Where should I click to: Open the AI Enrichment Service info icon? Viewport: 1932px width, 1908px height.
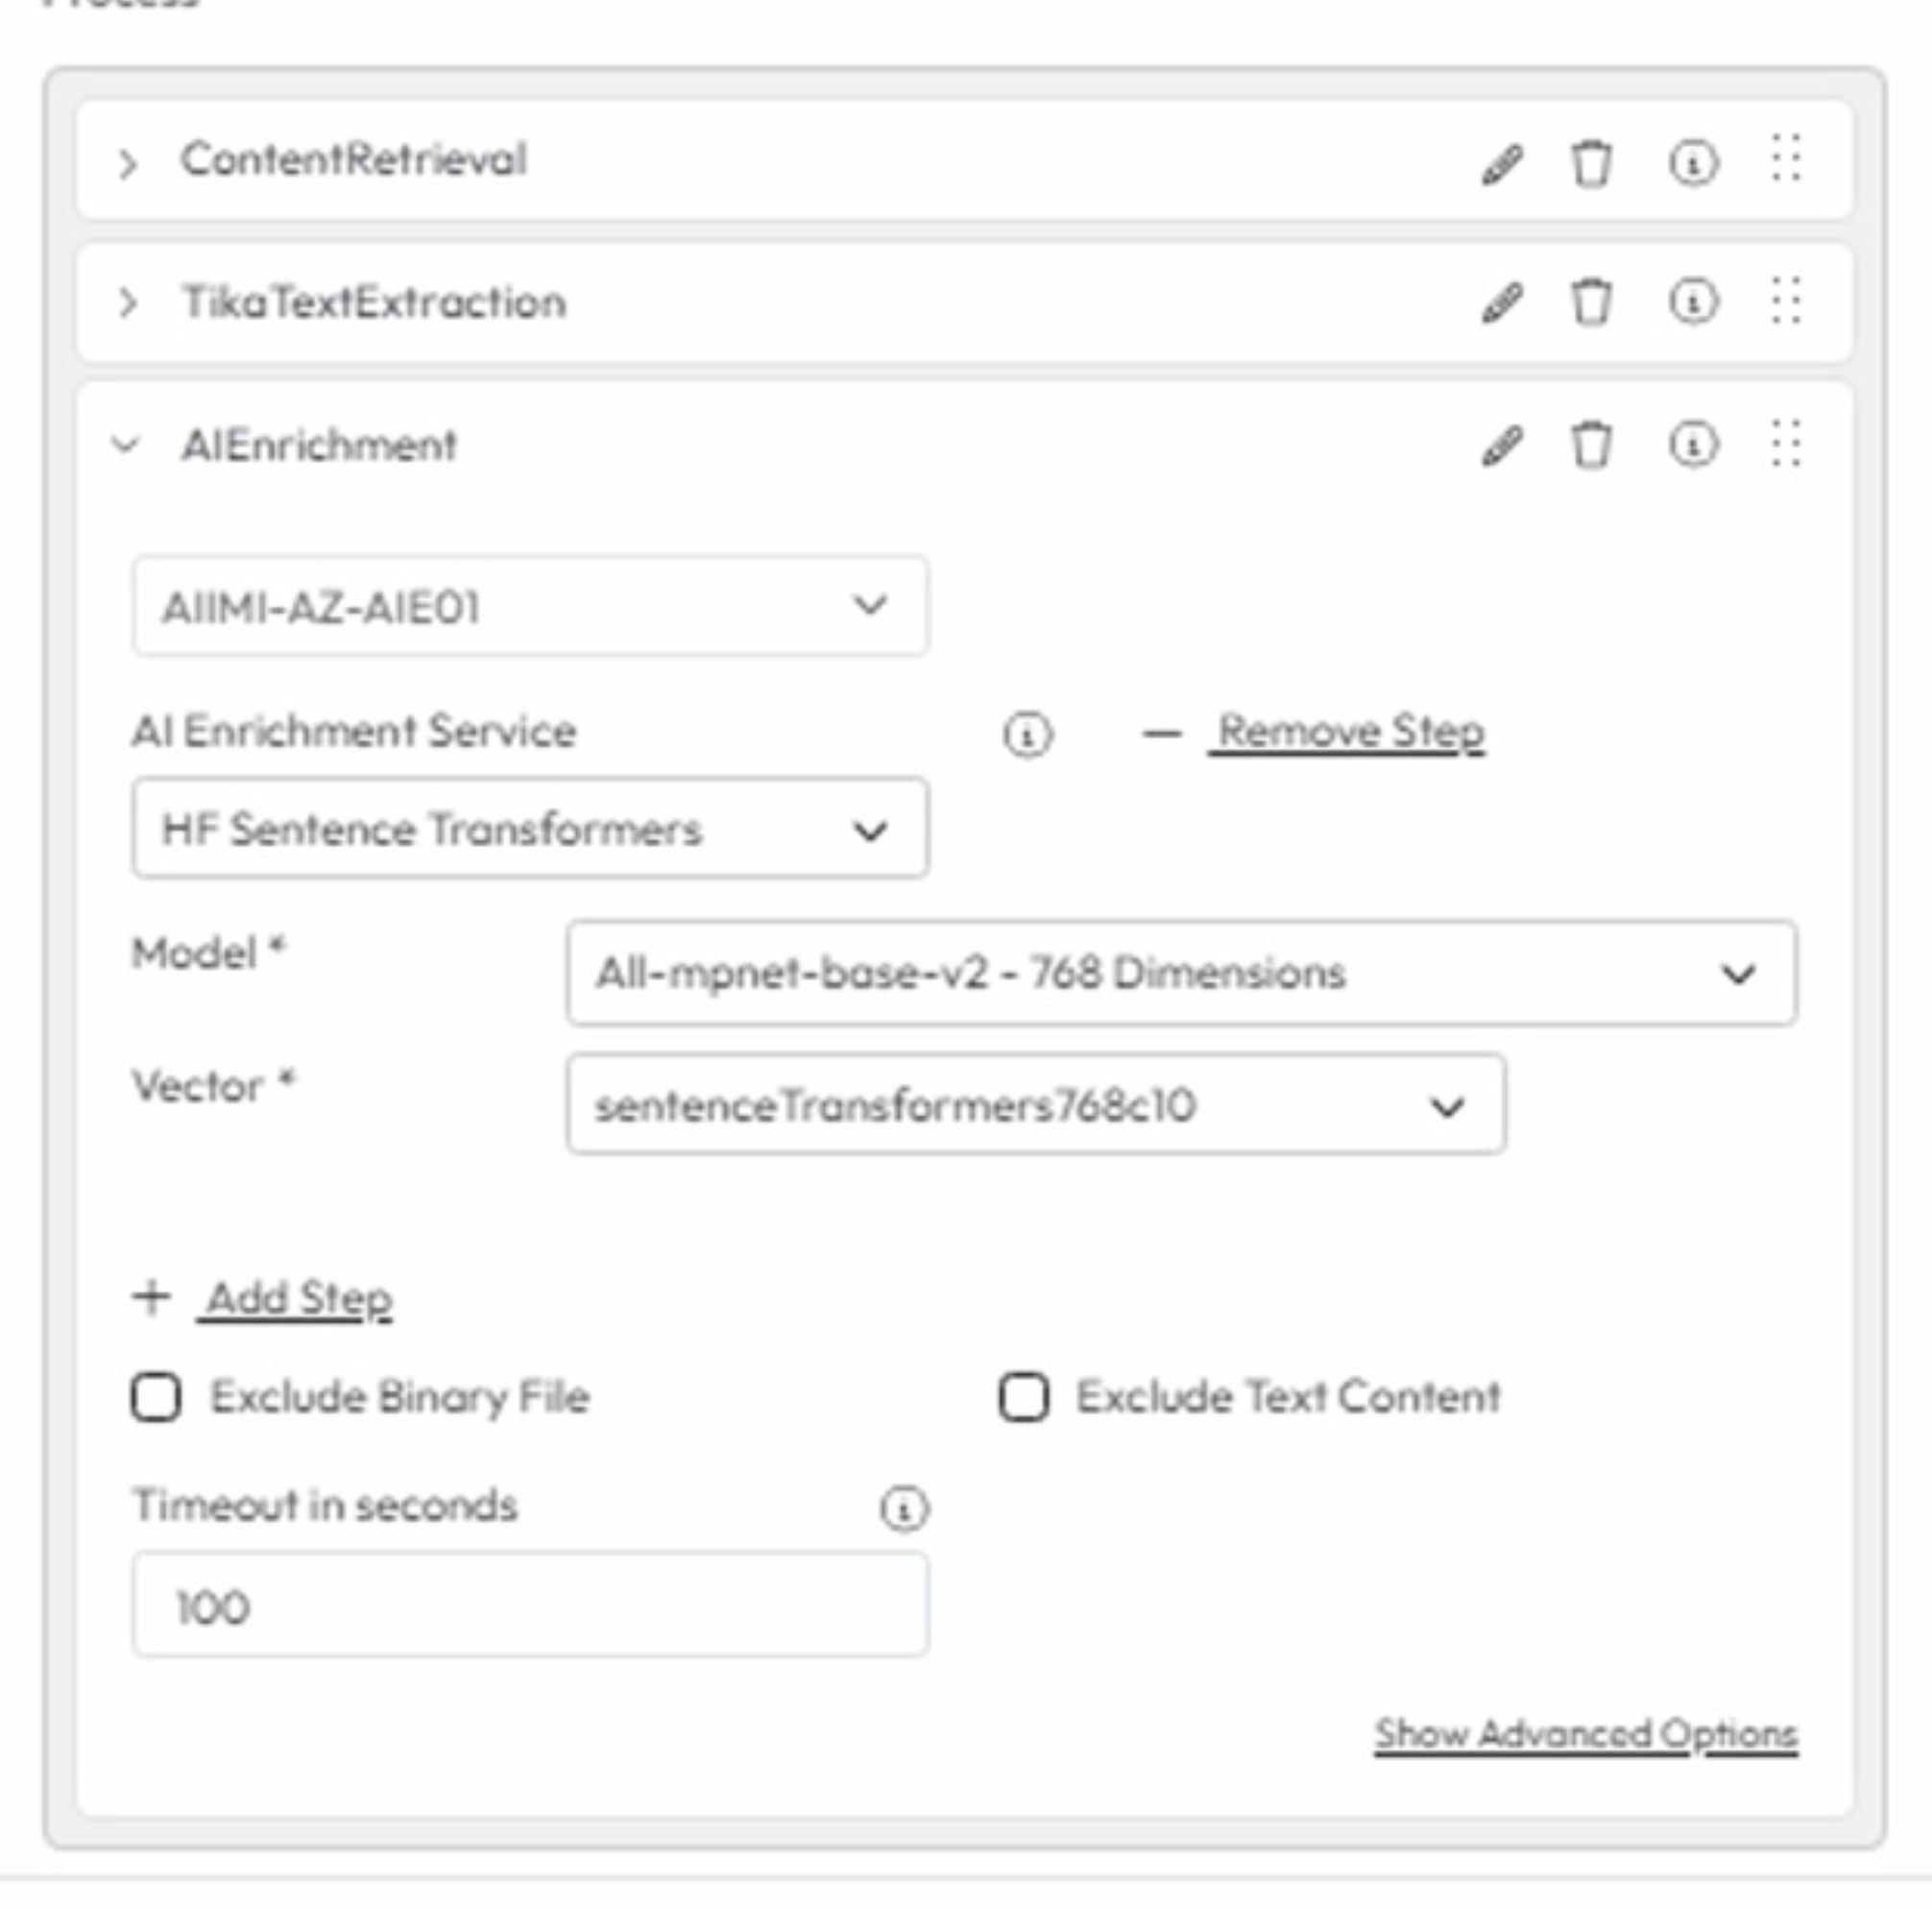1027,735
